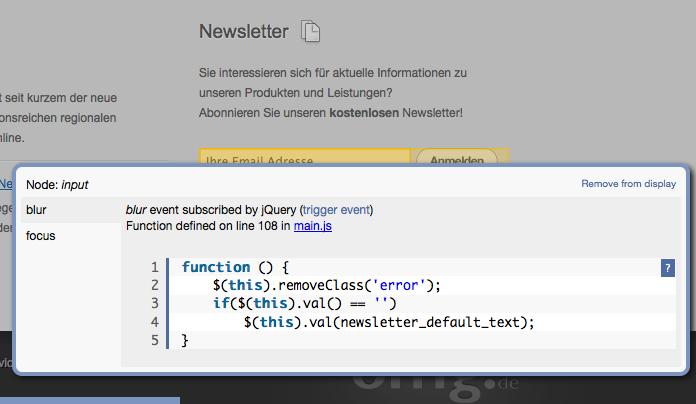
Task: Click the bold word kostenlosen
Action: click(x=363, y=113)
